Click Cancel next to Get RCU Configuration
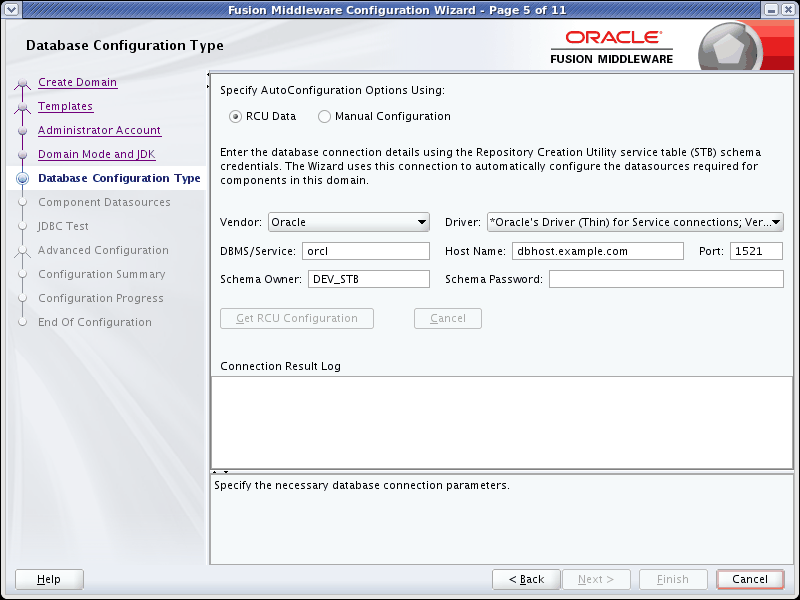 pos(448,318)
